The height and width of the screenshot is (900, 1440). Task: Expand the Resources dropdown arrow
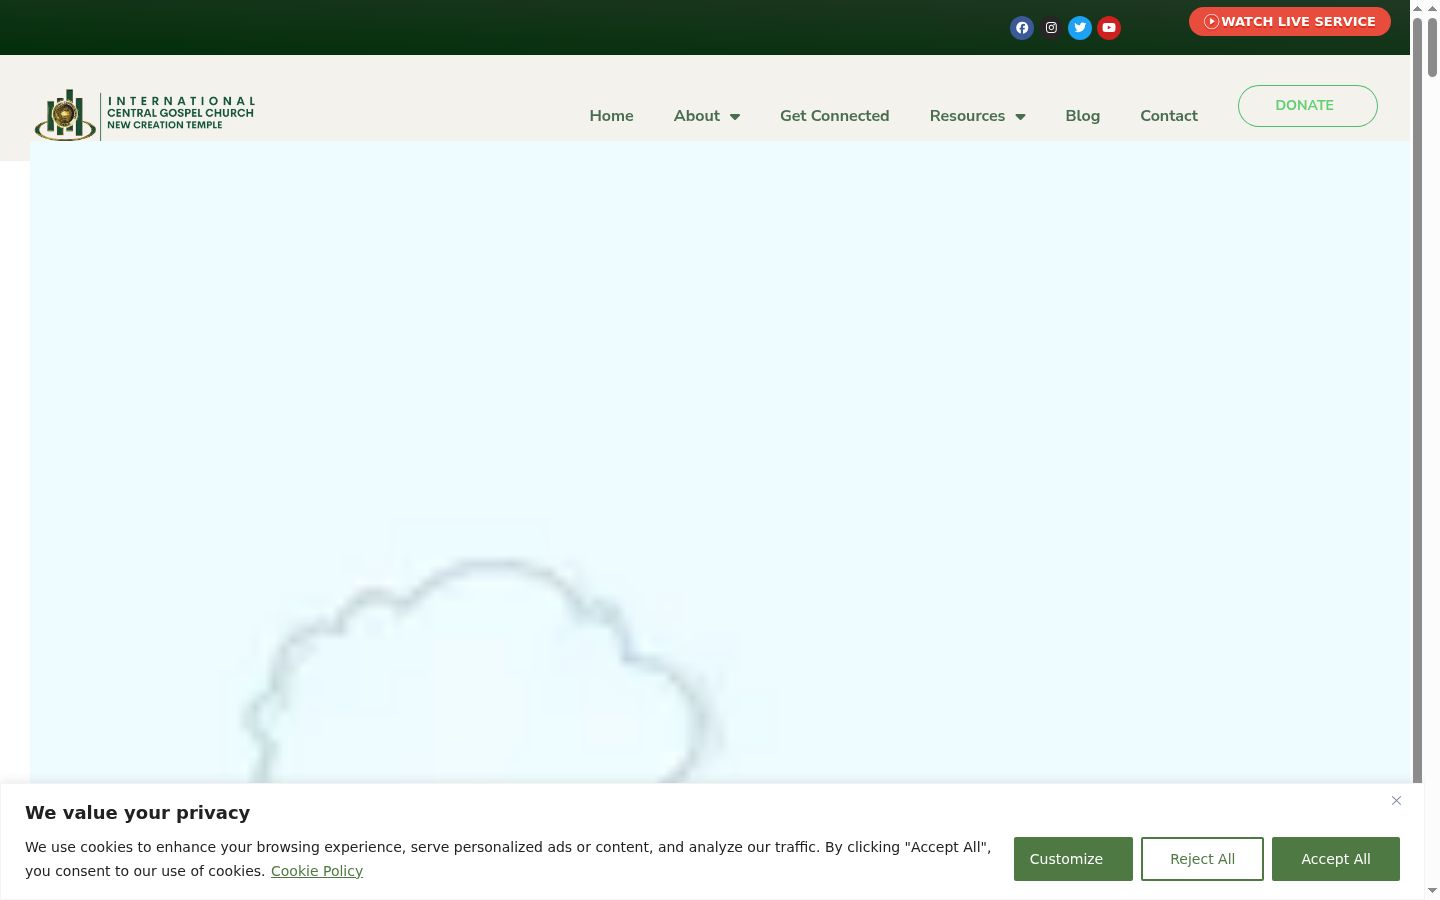click(x=1020, y=117)
